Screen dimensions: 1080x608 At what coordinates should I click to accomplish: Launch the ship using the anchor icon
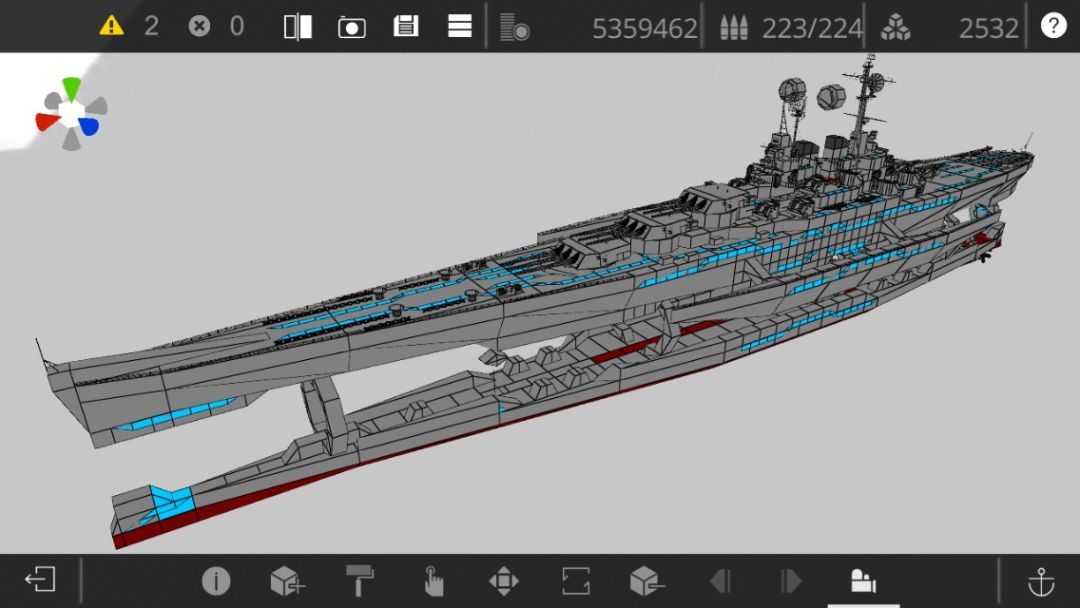(x=1041, y=582)
